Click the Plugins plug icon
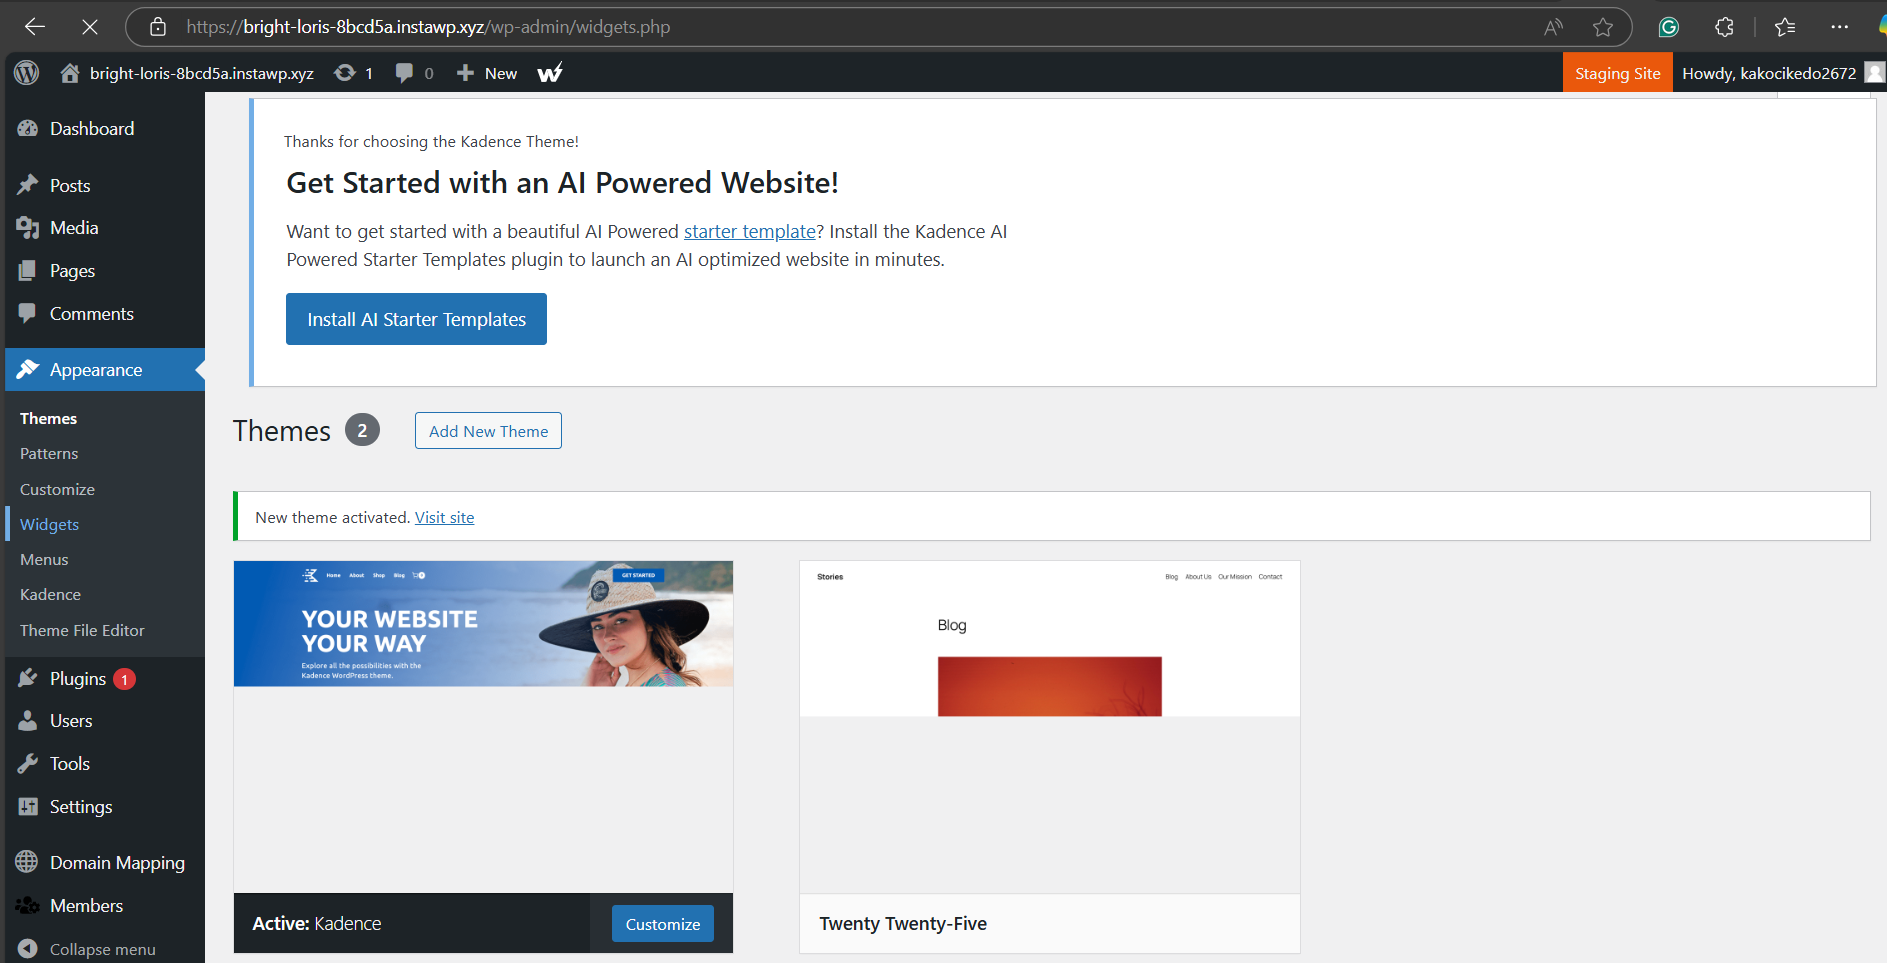Viewport: 1887px width, 963px height. 28,679
